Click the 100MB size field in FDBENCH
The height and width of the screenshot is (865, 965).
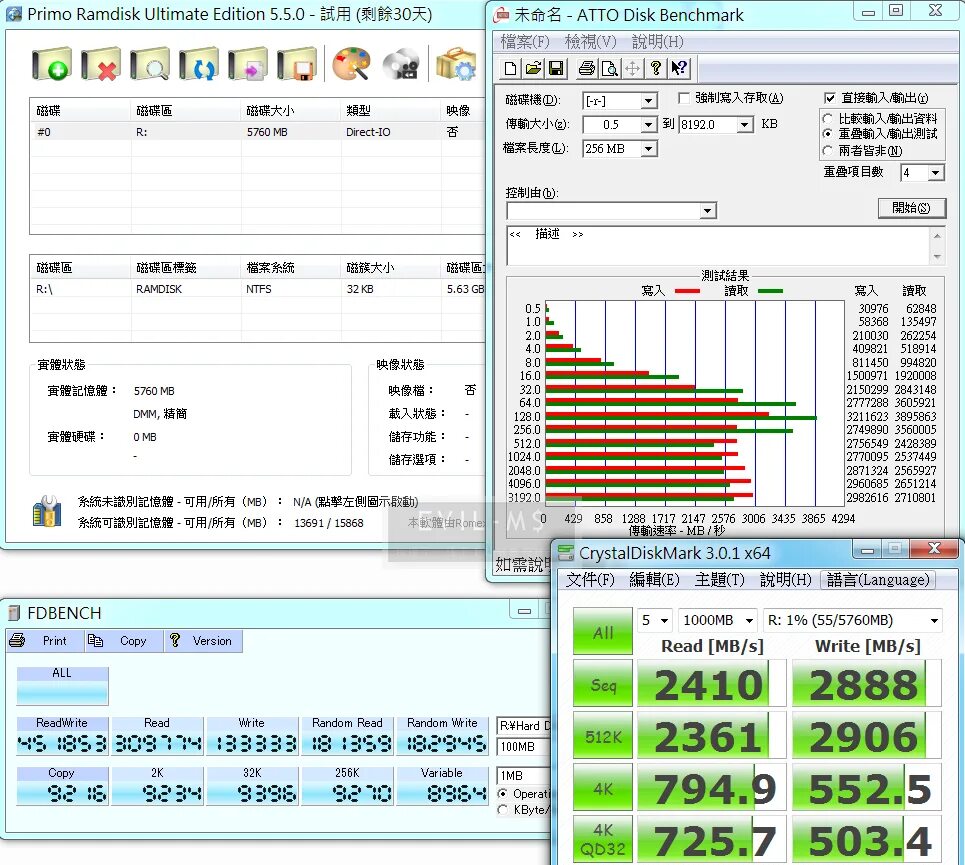[x=523, y=747]
